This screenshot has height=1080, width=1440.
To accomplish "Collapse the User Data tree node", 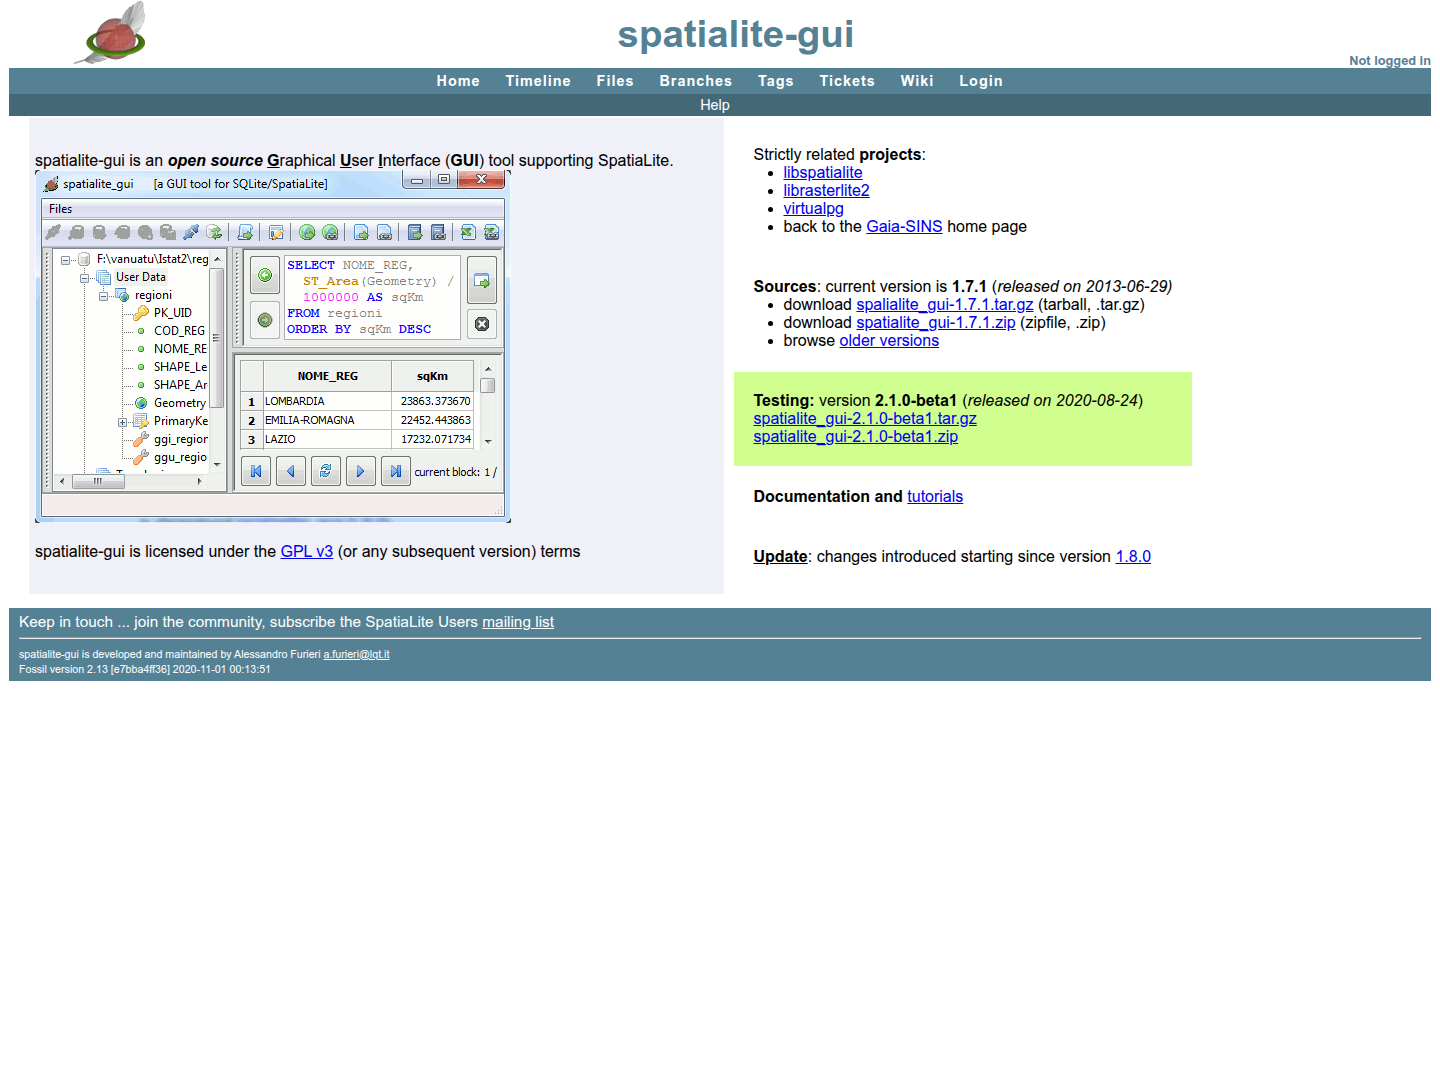I will click(85, 278).
